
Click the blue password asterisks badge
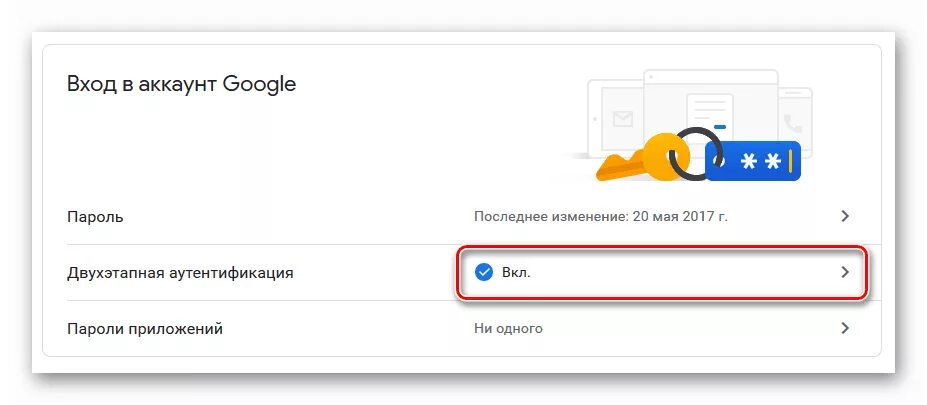pyautogui.click(x=753, y=161)
